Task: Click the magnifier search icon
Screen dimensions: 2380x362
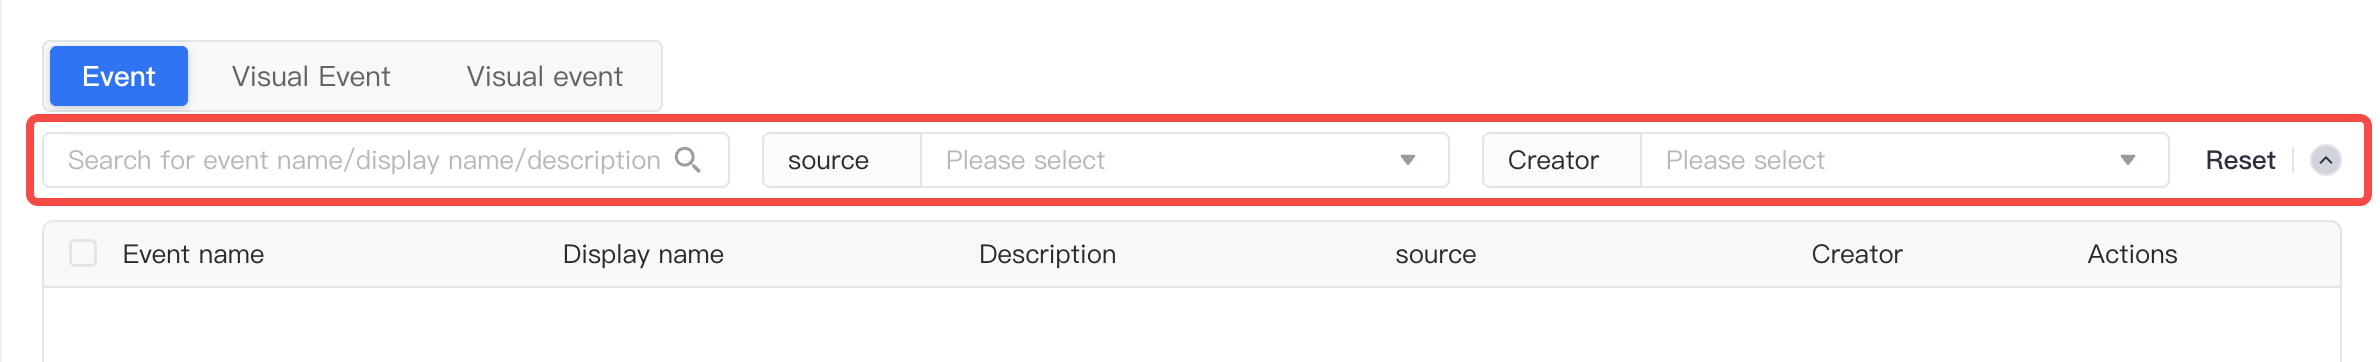Action: pos(688,160)
